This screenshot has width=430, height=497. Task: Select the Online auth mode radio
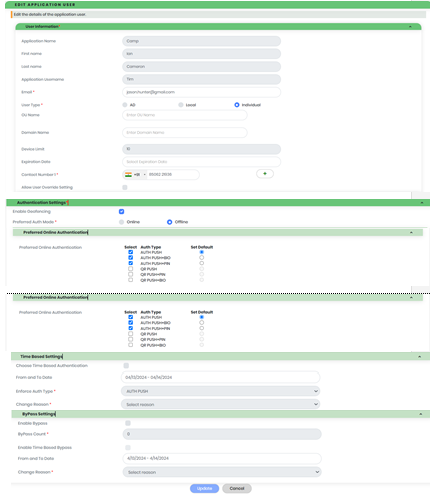click(x=121, y=222)
